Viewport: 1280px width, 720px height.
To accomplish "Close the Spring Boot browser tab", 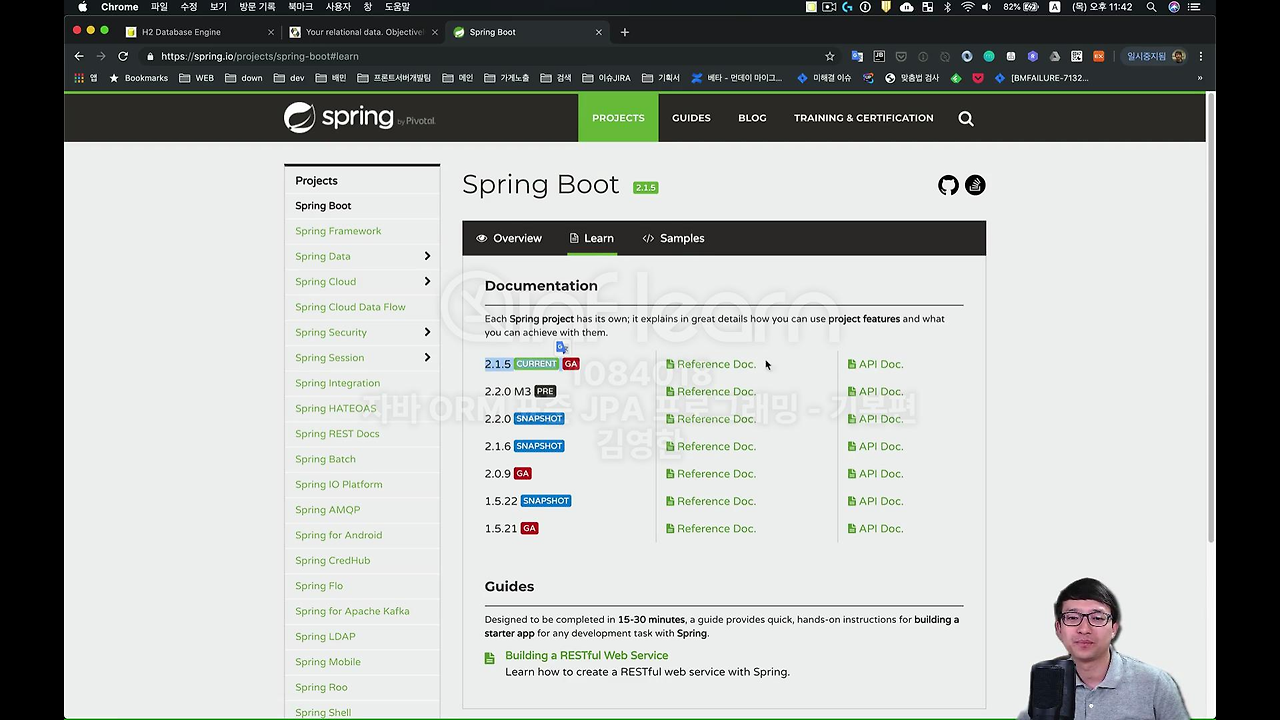I will [x=599, y=32].
